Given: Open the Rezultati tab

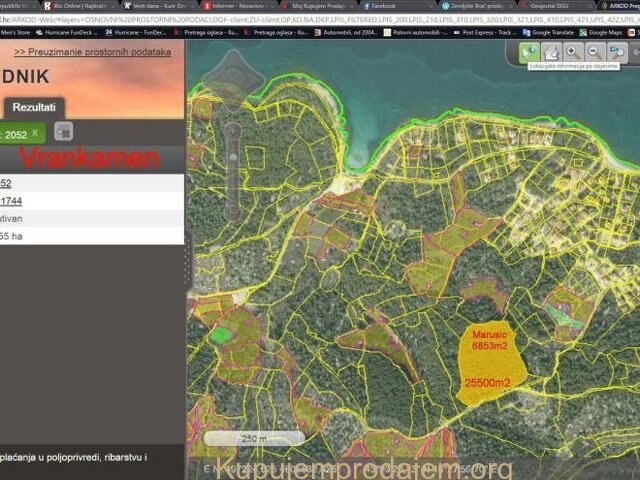Looking at the screenshot, I should pos(34,107).
